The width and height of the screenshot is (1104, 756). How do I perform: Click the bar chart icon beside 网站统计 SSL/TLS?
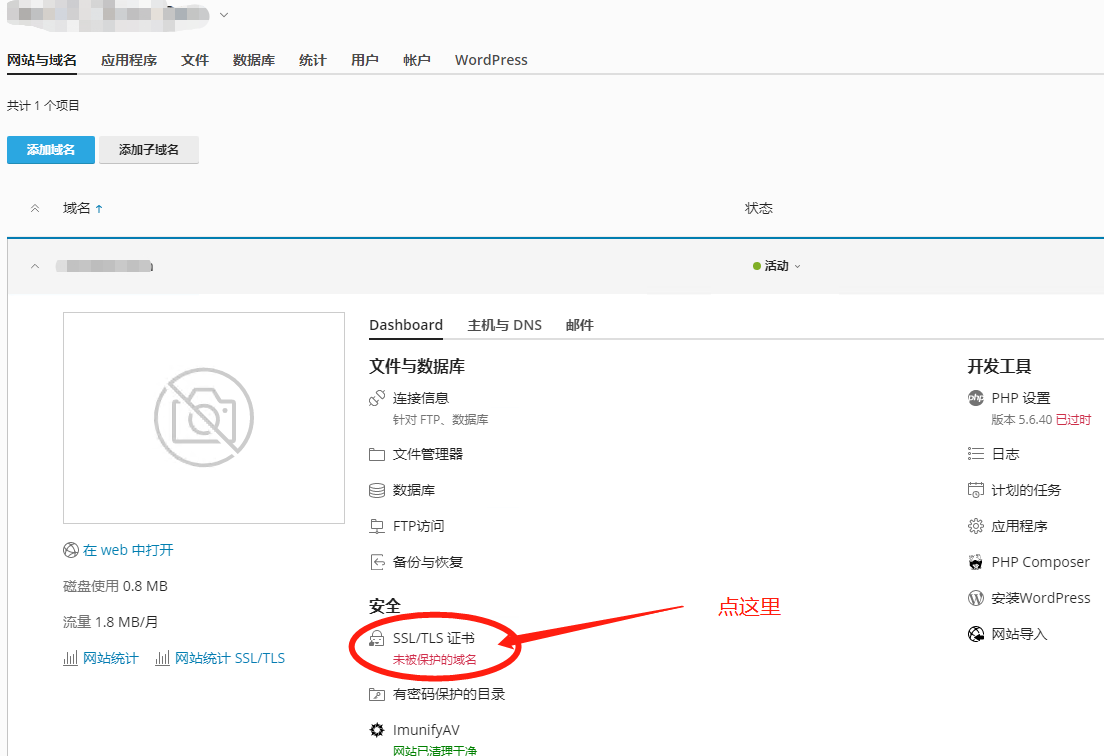tap(163, 658)
